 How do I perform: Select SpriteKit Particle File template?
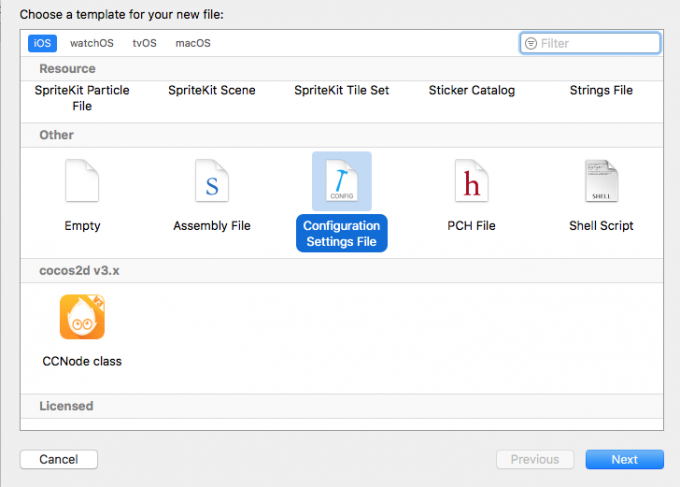[x=82, y=97]
